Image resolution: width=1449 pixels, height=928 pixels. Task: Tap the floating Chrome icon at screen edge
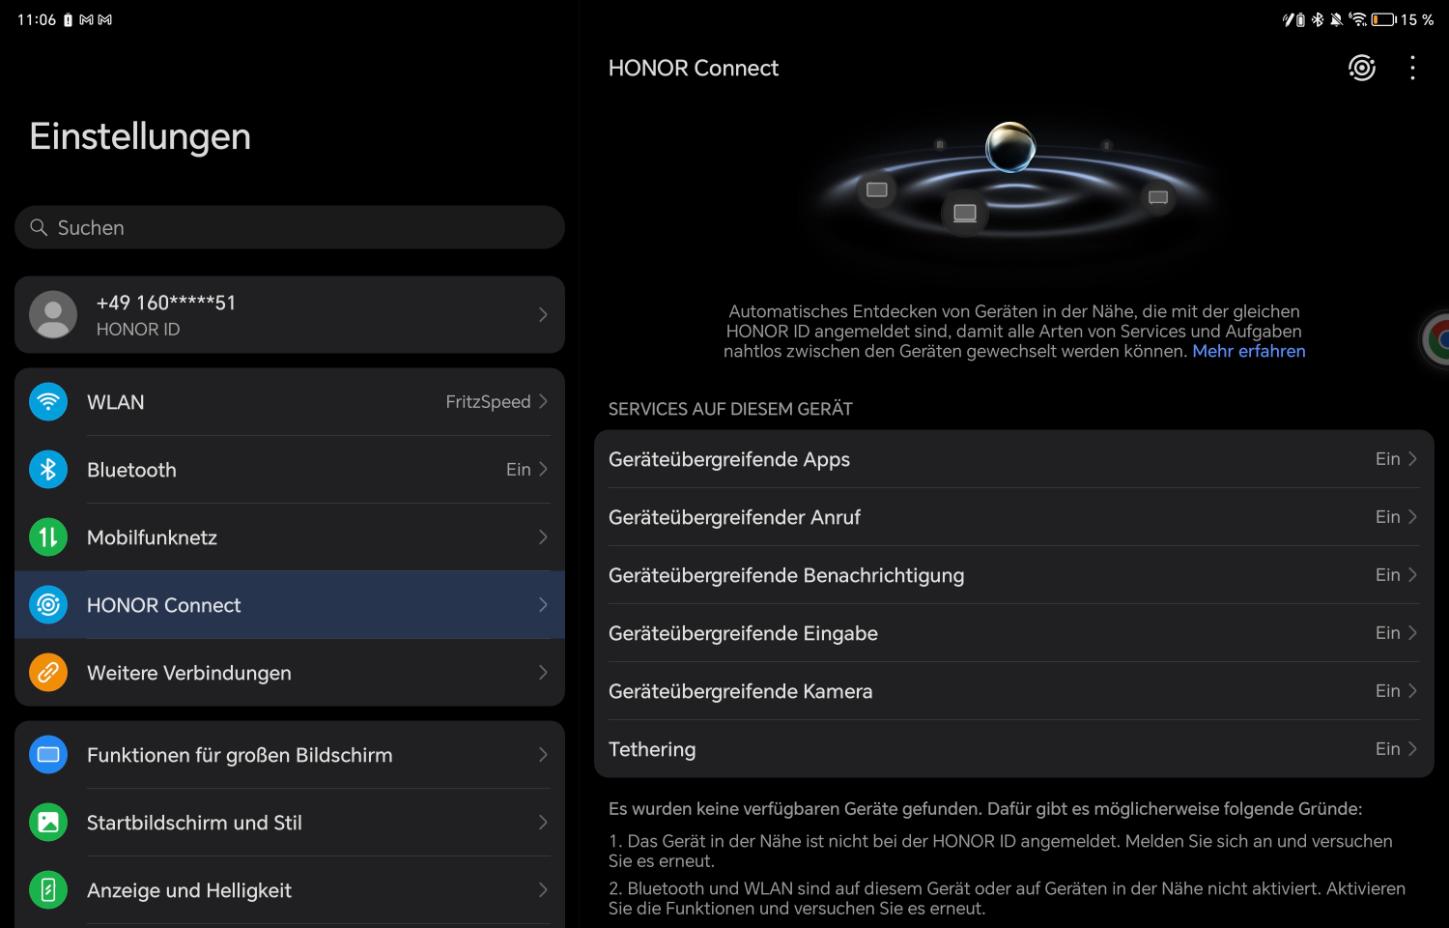pyautogui.click(x=1436, y=340)
